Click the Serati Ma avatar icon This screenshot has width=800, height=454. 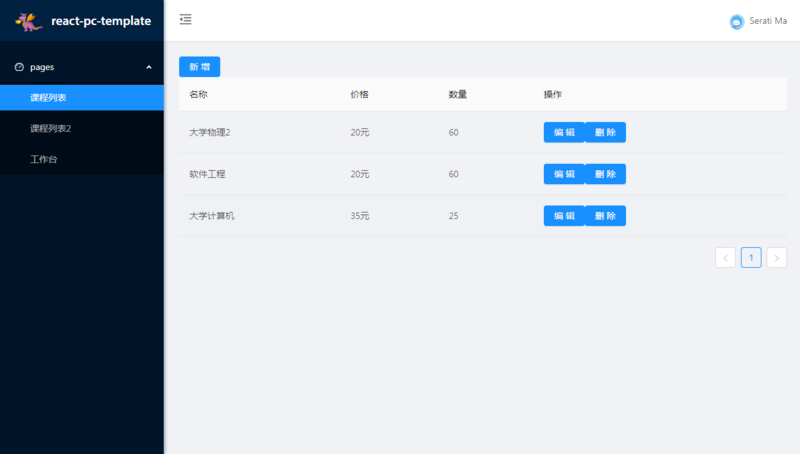[737, 21]
